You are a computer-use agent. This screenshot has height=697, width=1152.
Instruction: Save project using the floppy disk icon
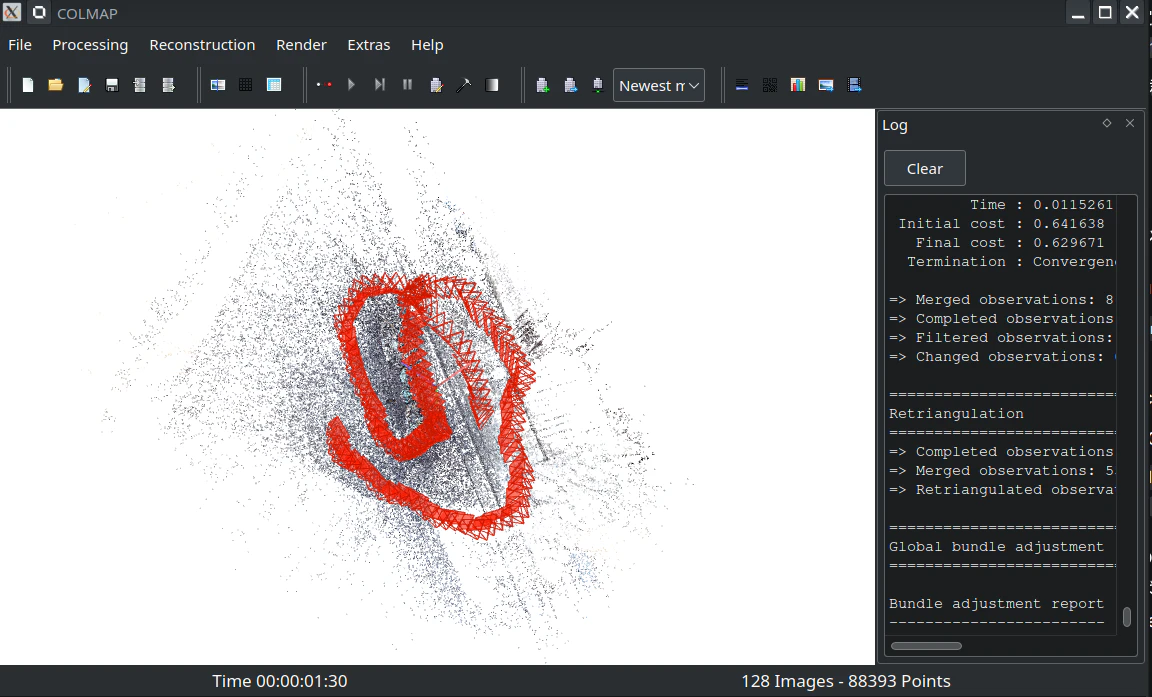[112, 85]
